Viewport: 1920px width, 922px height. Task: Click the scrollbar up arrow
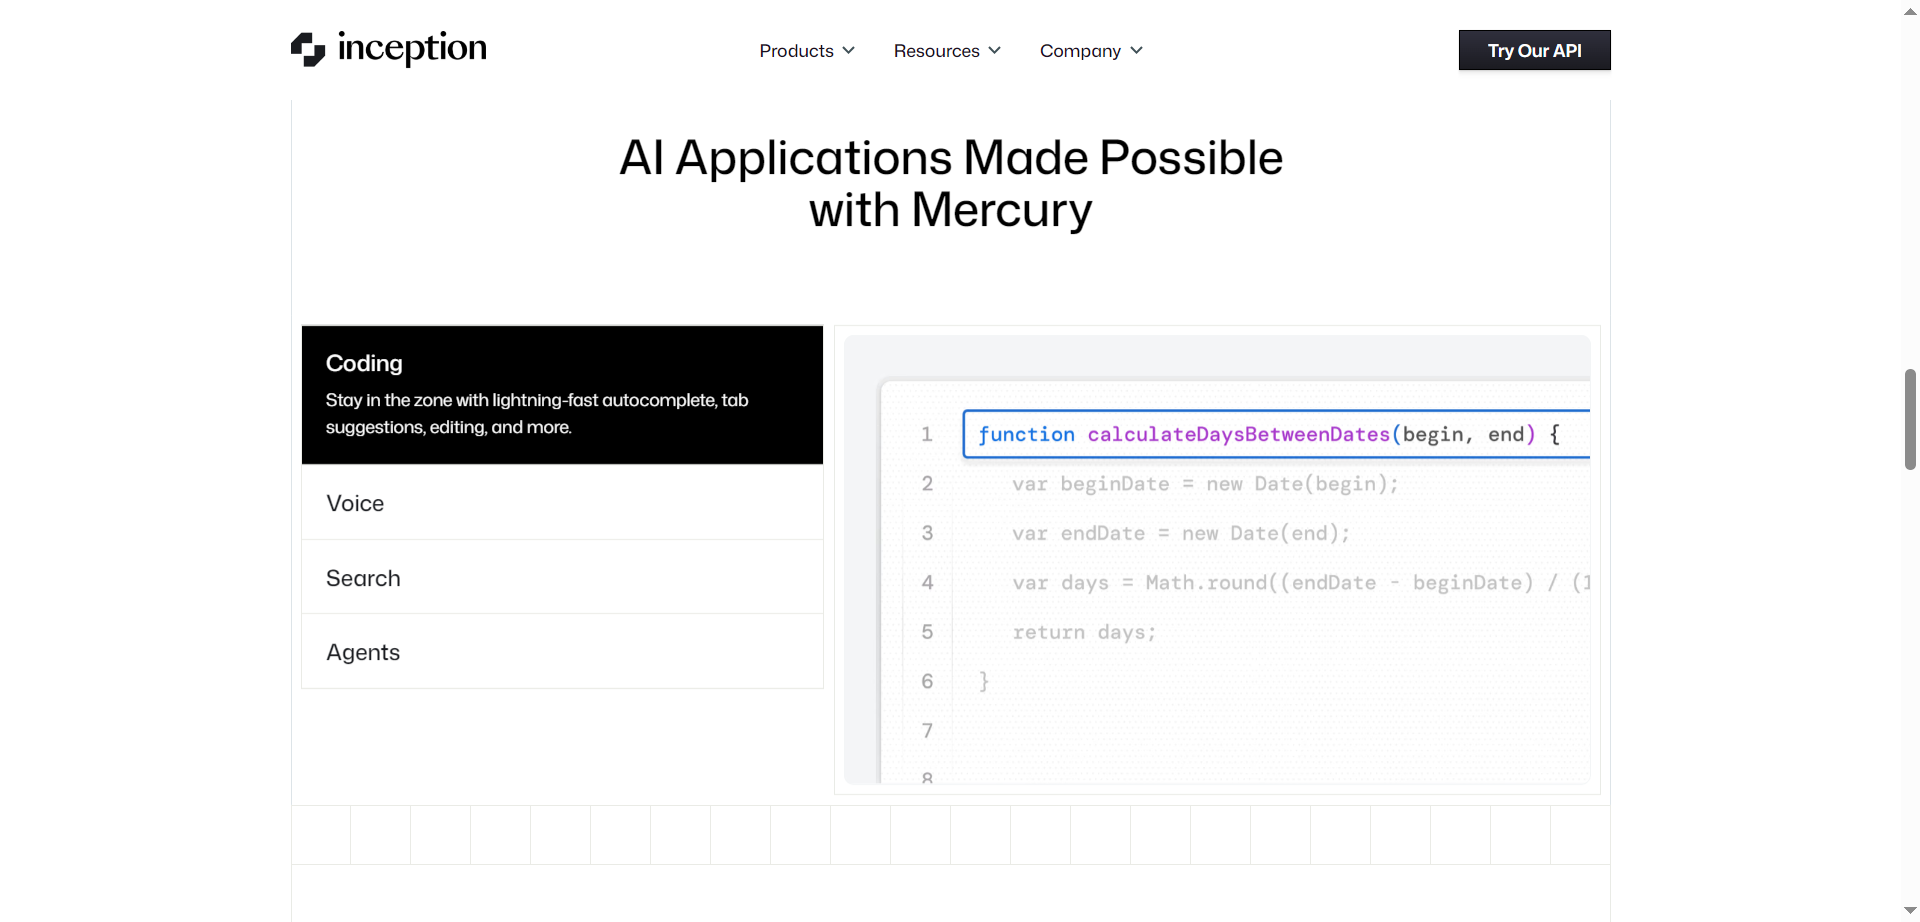[1910, 10]
